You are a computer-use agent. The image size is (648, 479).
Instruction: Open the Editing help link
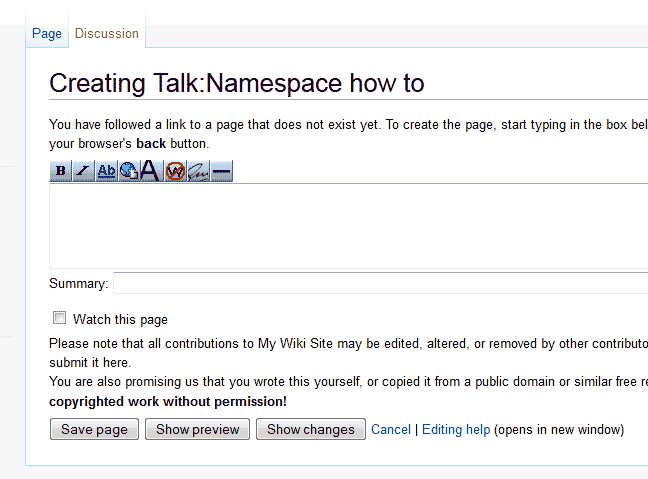[x=456, y=429]
